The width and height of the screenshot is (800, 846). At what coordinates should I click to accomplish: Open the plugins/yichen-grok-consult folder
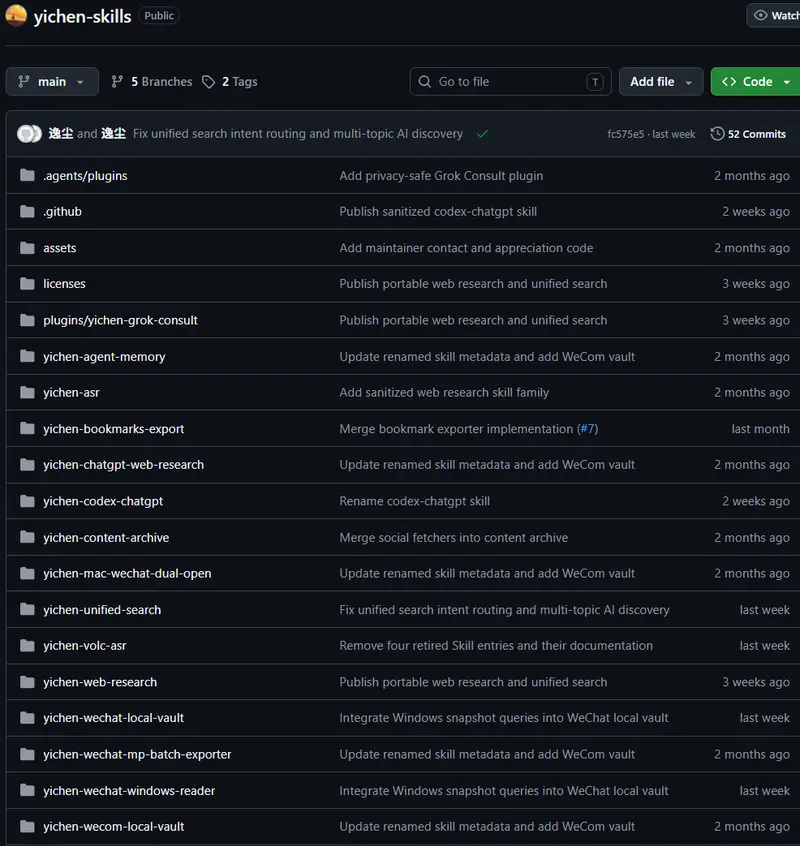(120, 320)
